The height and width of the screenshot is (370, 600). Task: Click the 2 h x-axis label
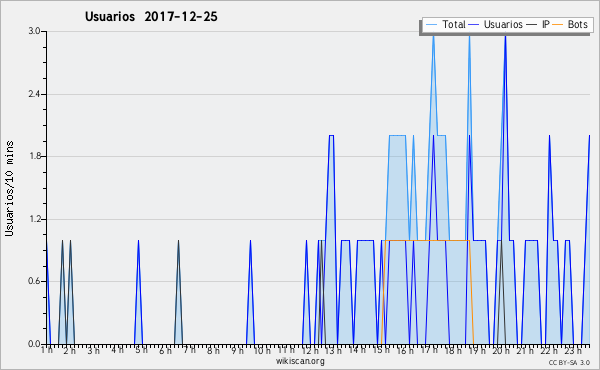click(70, 350)
